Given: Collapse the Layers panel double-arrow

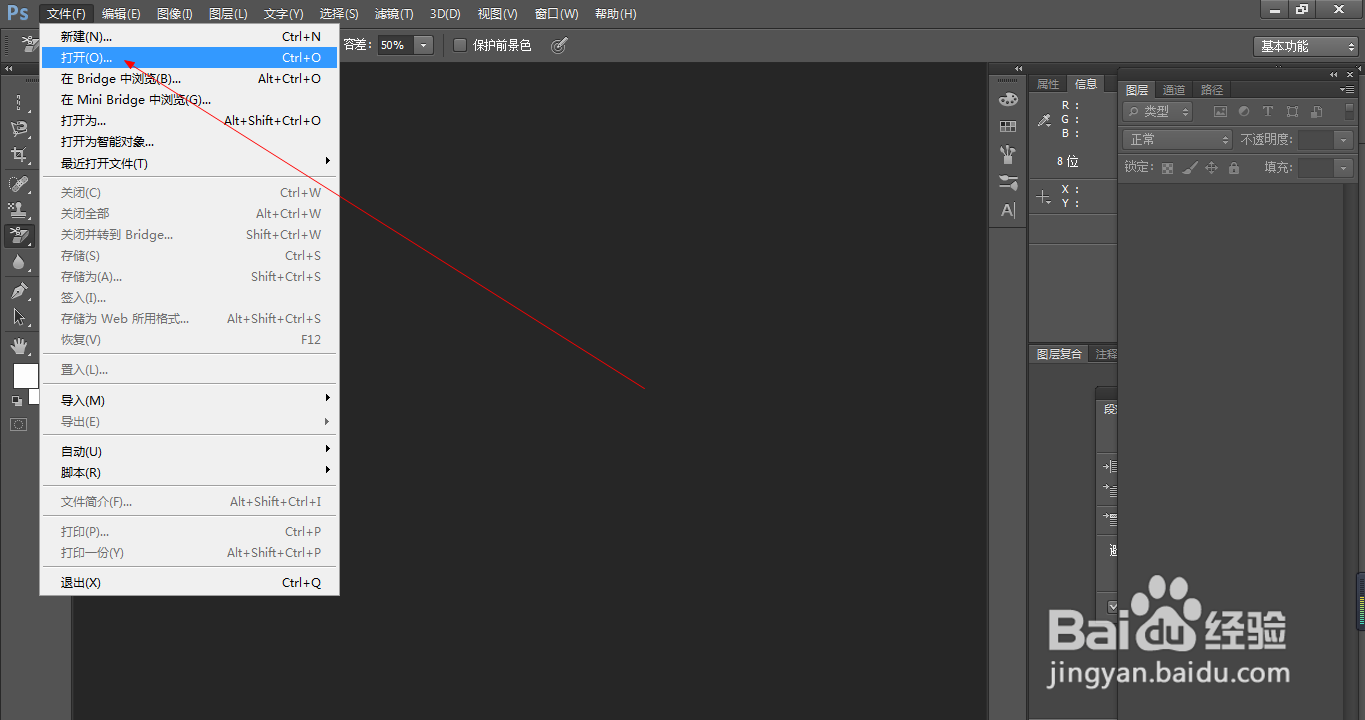Looking at the screenshot, I should [1333, 75].
